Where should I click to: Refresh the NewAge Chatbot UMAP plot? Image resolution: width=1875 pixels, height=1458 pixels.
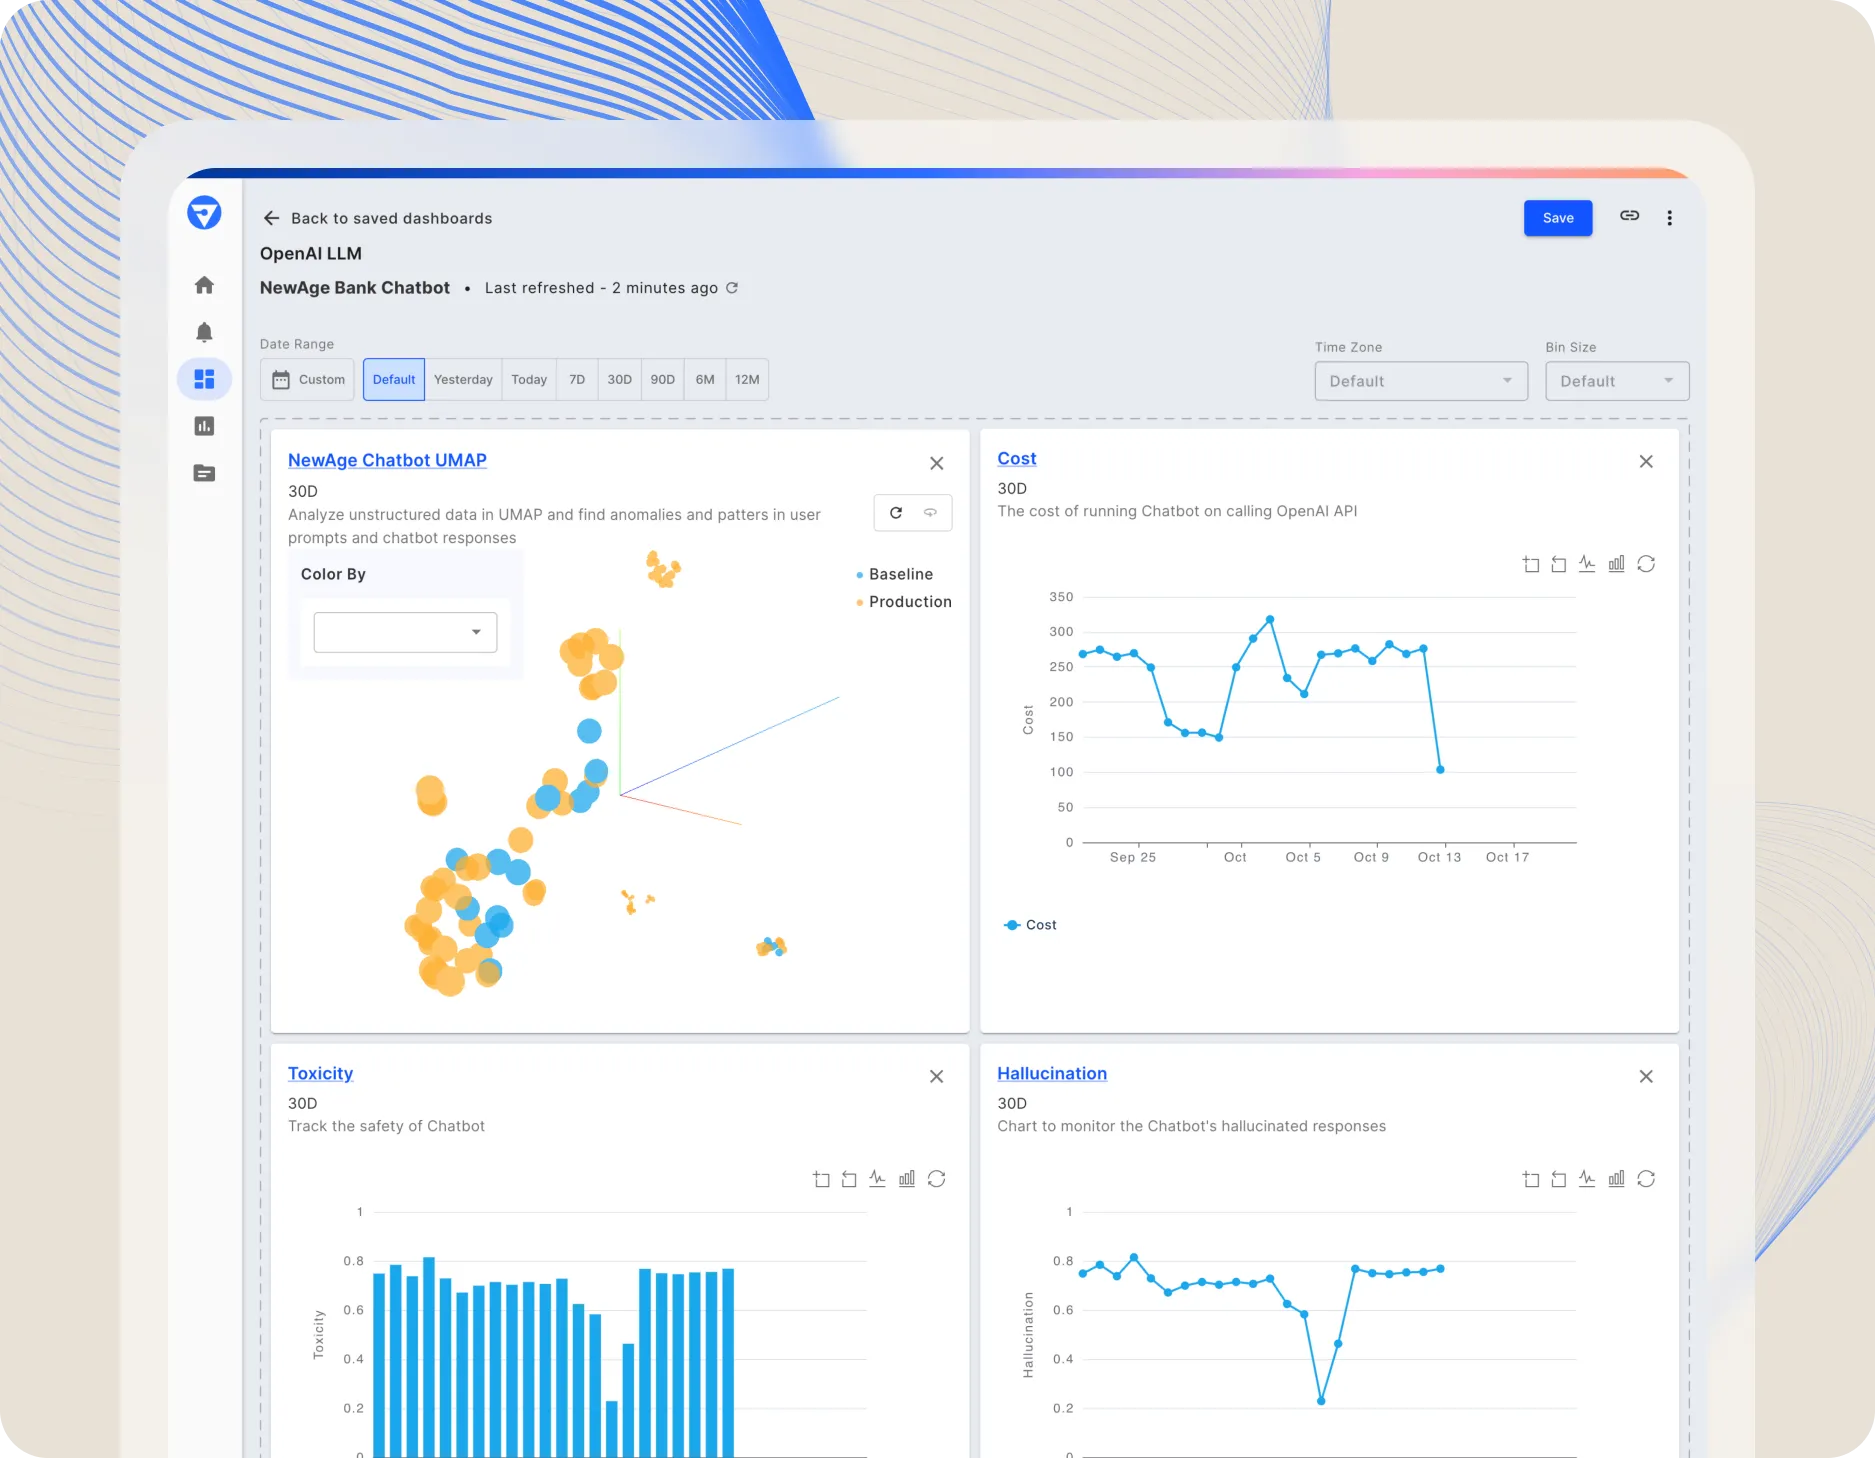point(896,513)
